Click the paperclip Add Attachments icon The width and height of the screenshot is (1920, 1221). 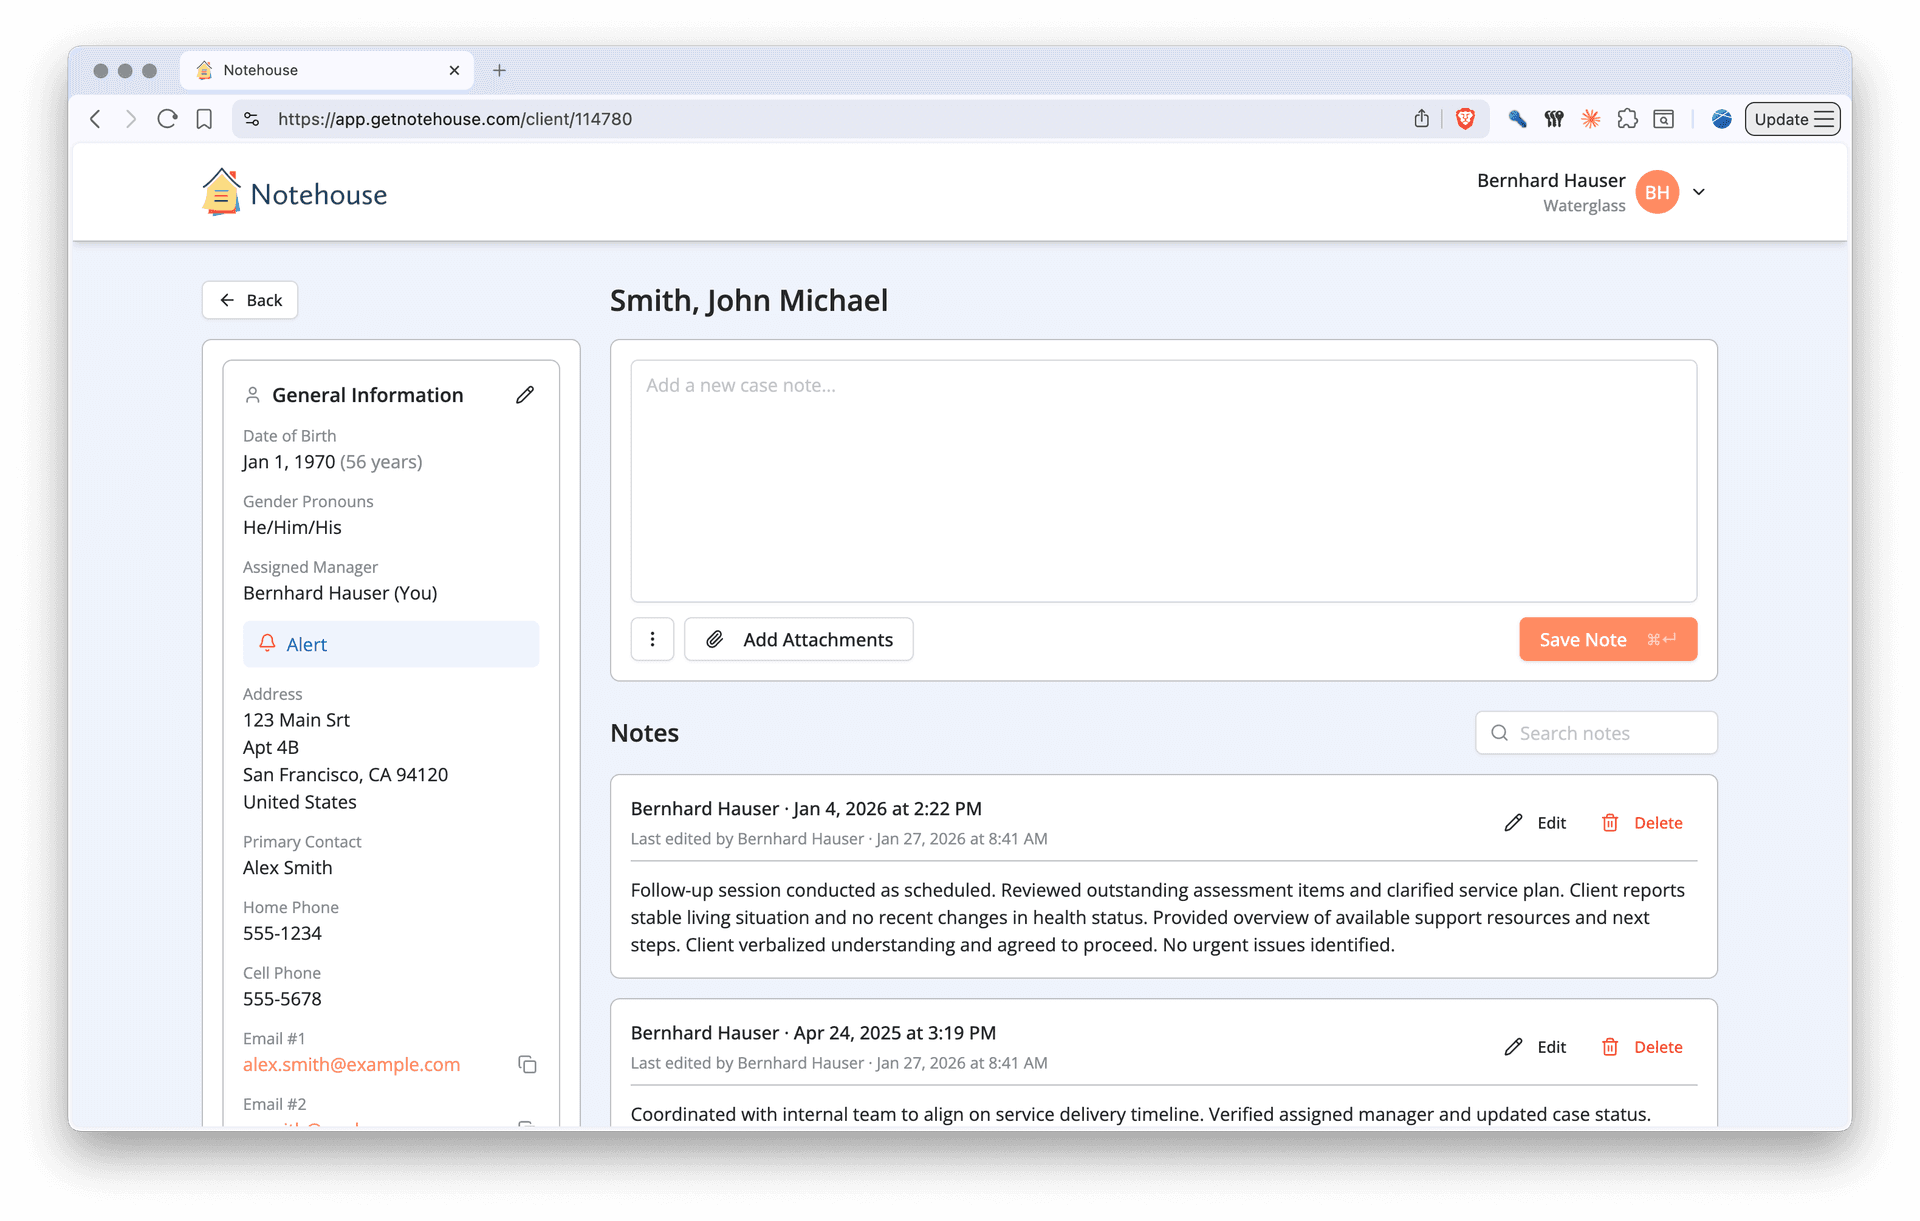tap(715, 639)
